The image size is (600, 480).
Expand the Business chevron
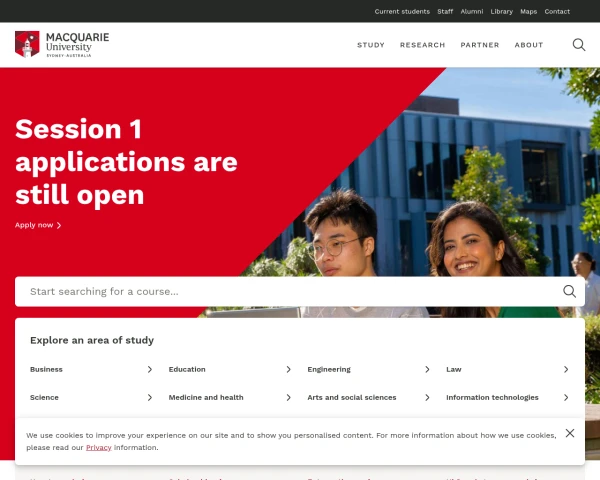click(150, 369)
